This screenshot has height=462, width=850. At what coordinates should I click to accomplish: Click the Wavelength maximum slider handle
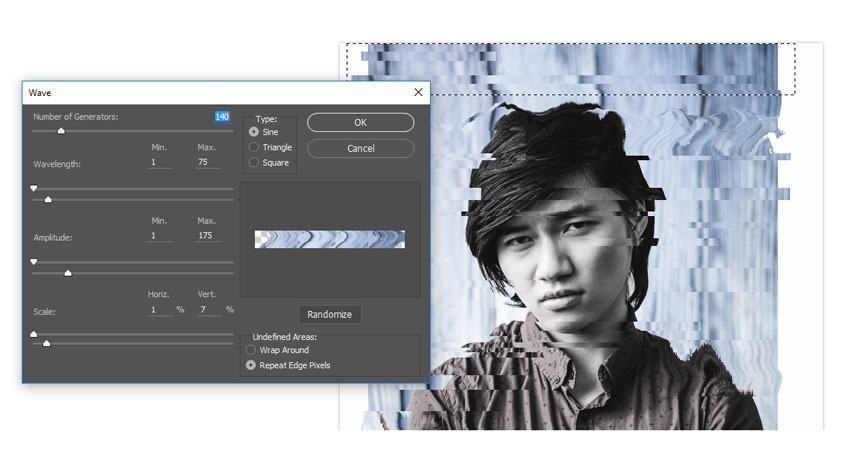(x=47, y=200)
